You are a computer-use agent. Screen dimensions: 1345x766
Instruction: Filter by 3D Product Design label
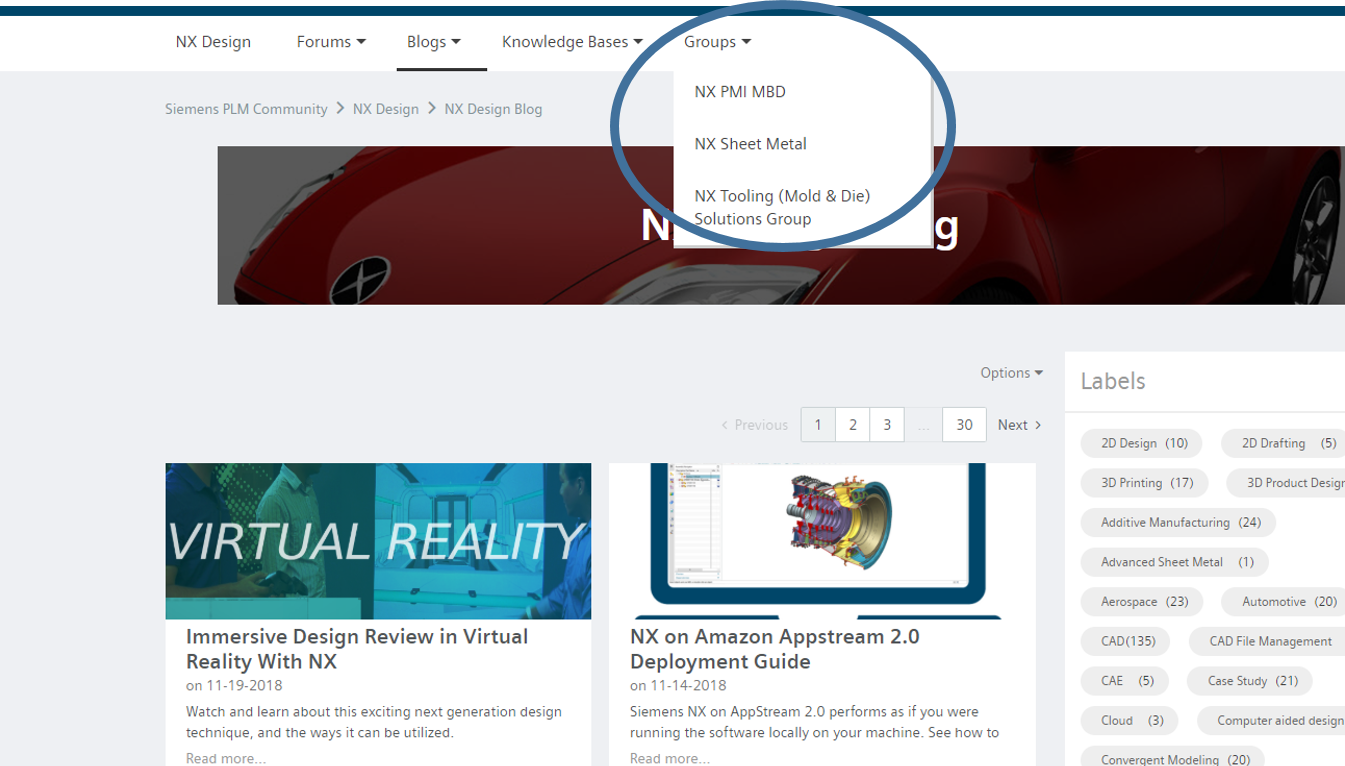(x=1286, y=483)
